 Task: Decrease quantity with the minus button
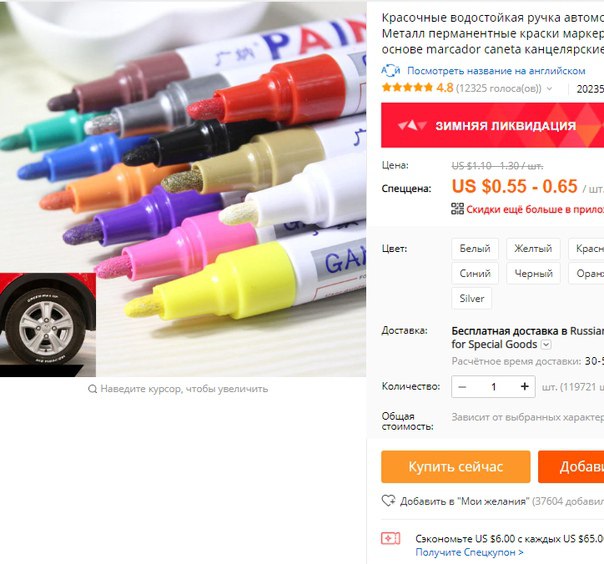coord(463,386)
